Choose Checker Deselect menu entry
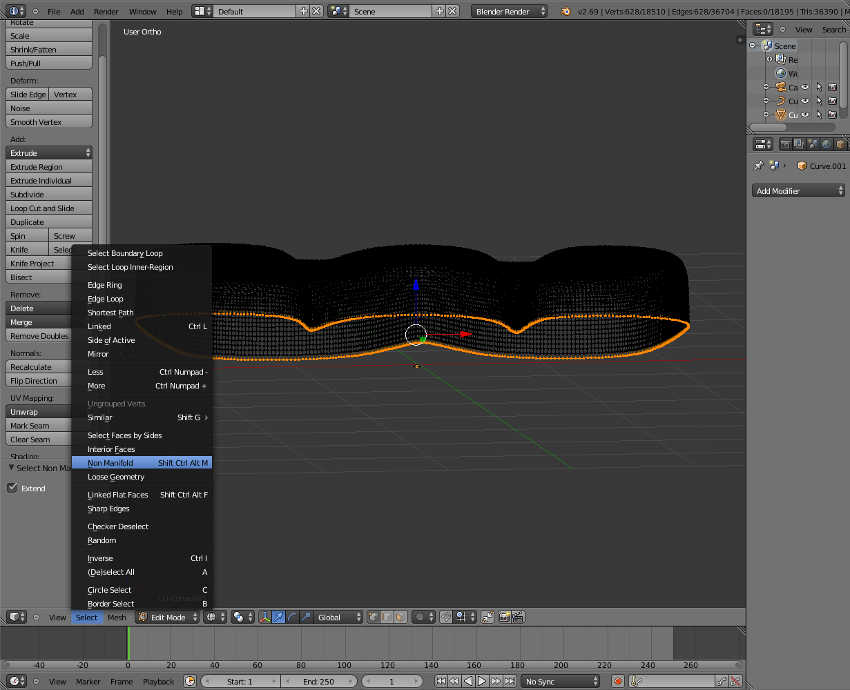This screenshot has width=850, height=690. pos(142,526)
